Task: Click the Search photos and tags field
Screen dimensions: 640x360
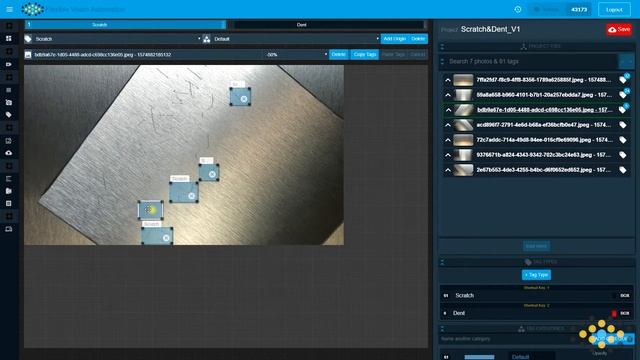Action: pyautogui.click(x=532, y=62)
